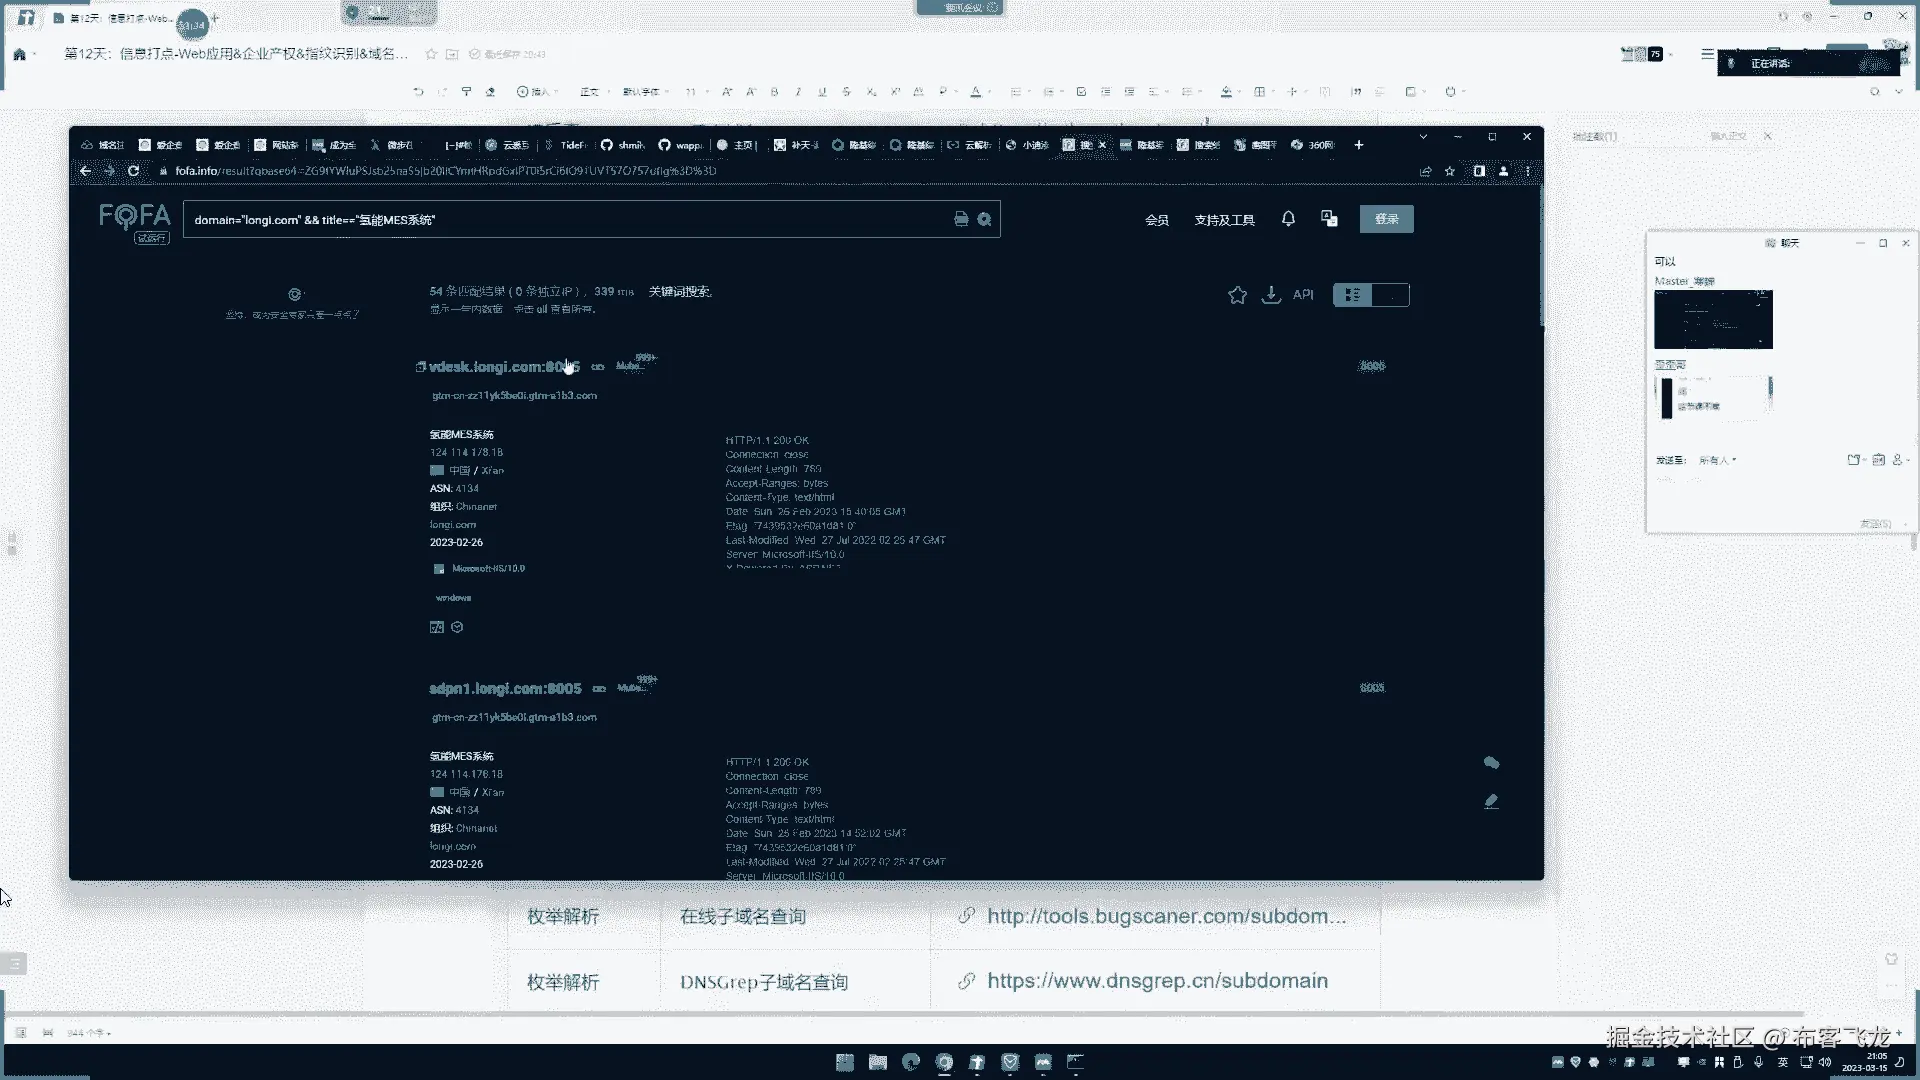The image size is (1920, 1080).
Task: Open the new browser tab with plus icon
Action: point(1359,145)
